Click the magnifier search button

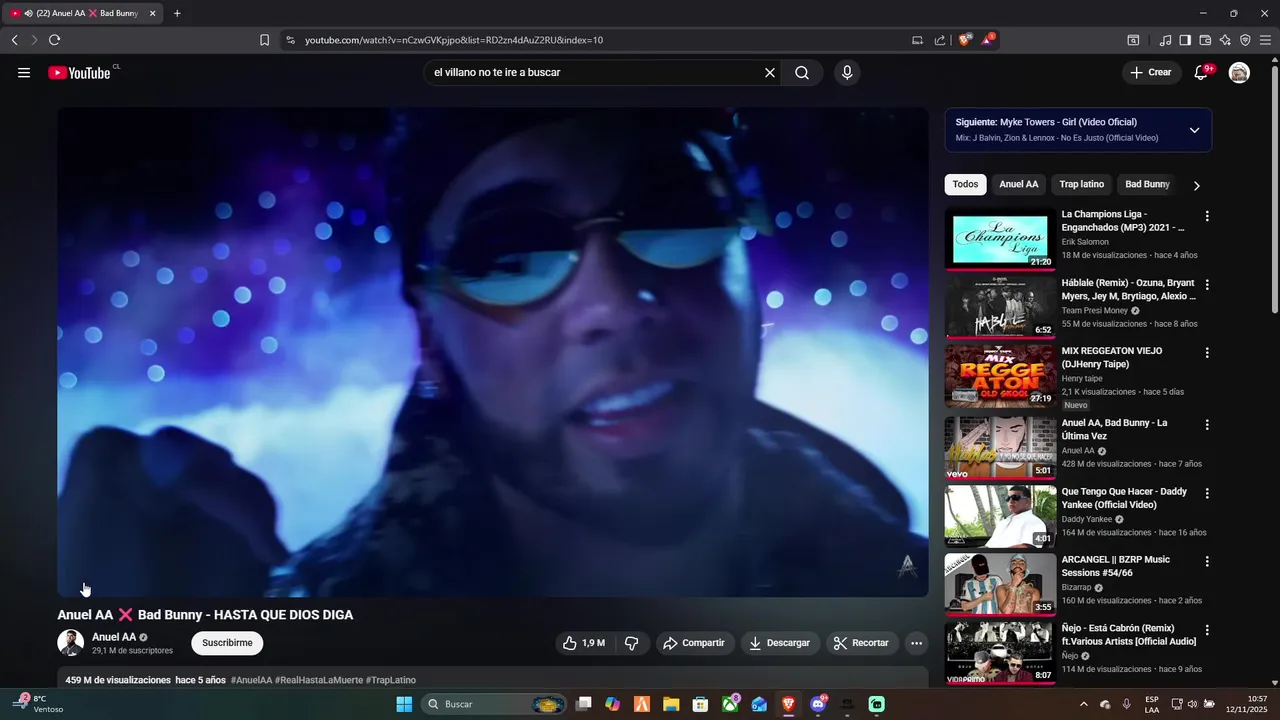coord(802,73)
